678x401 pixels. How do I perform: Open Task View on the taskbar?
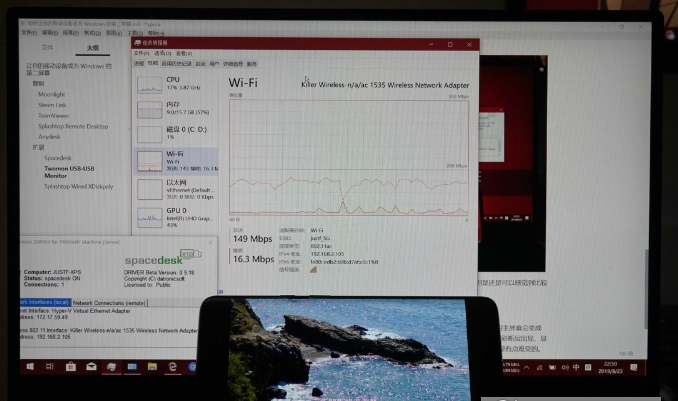click(x=50, y=366)
